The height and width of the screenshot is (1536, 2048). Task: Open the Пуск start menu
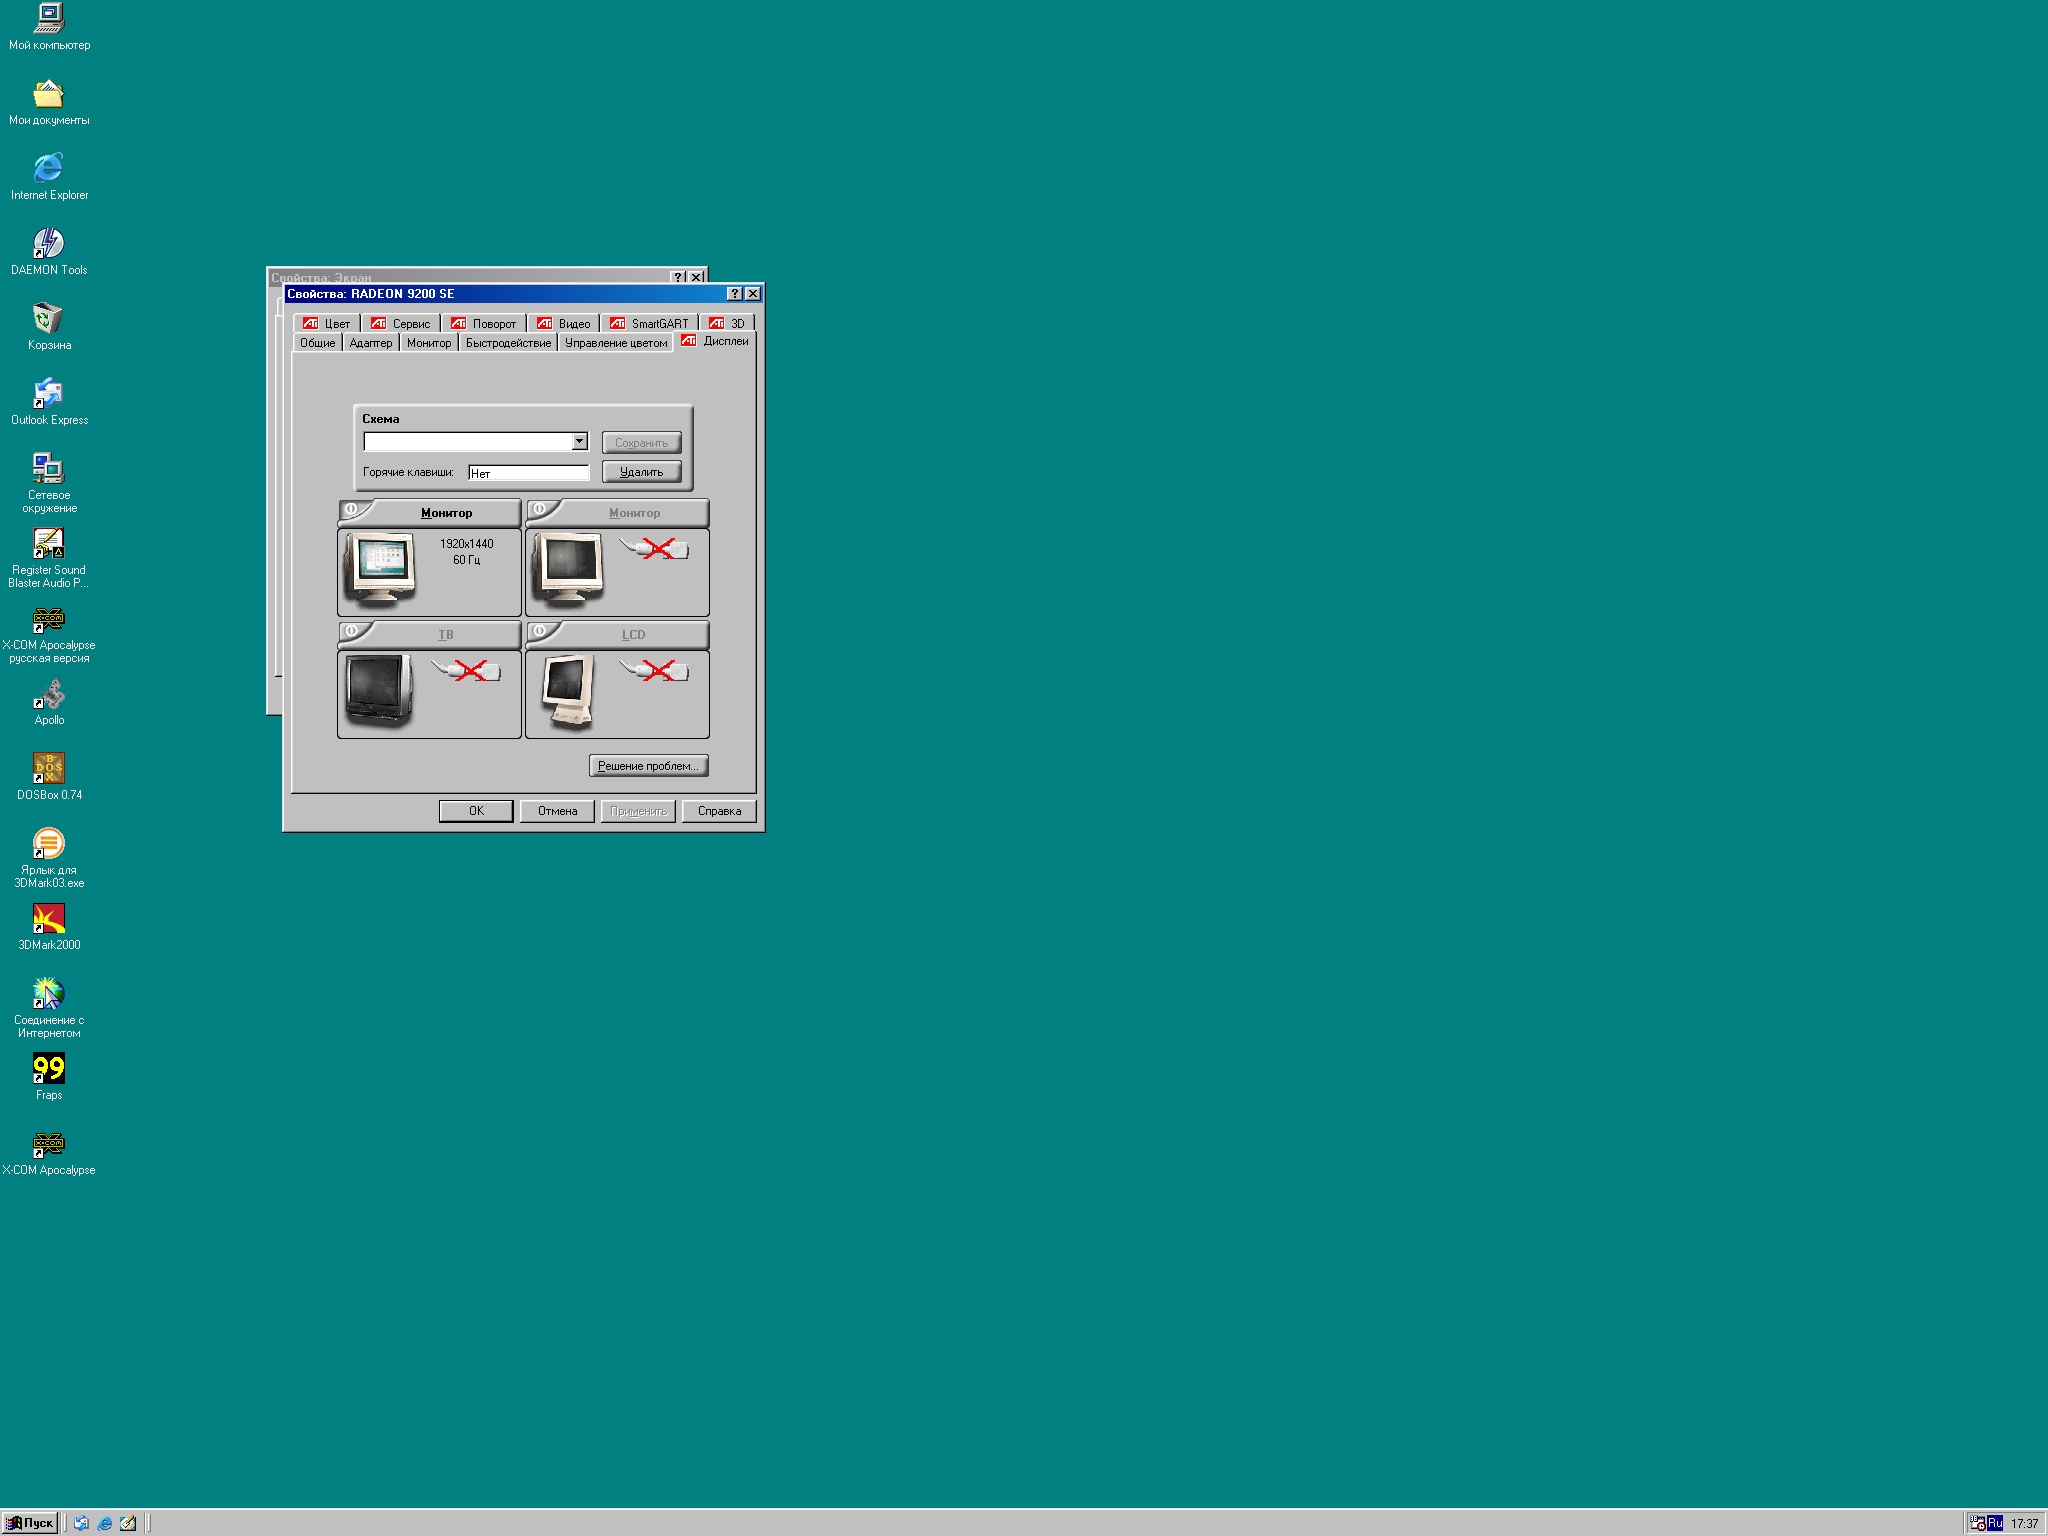(30, 1523)
